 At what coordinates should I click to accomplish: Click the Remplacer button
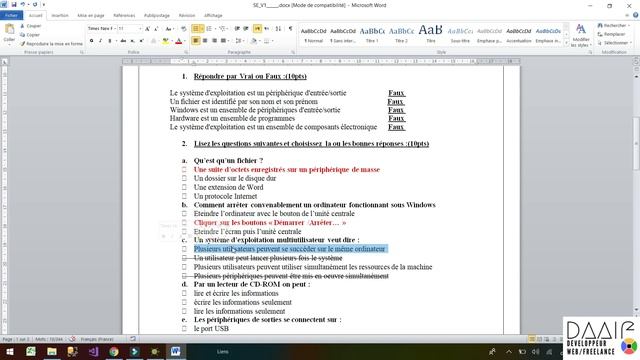click(x=611, y=34)
